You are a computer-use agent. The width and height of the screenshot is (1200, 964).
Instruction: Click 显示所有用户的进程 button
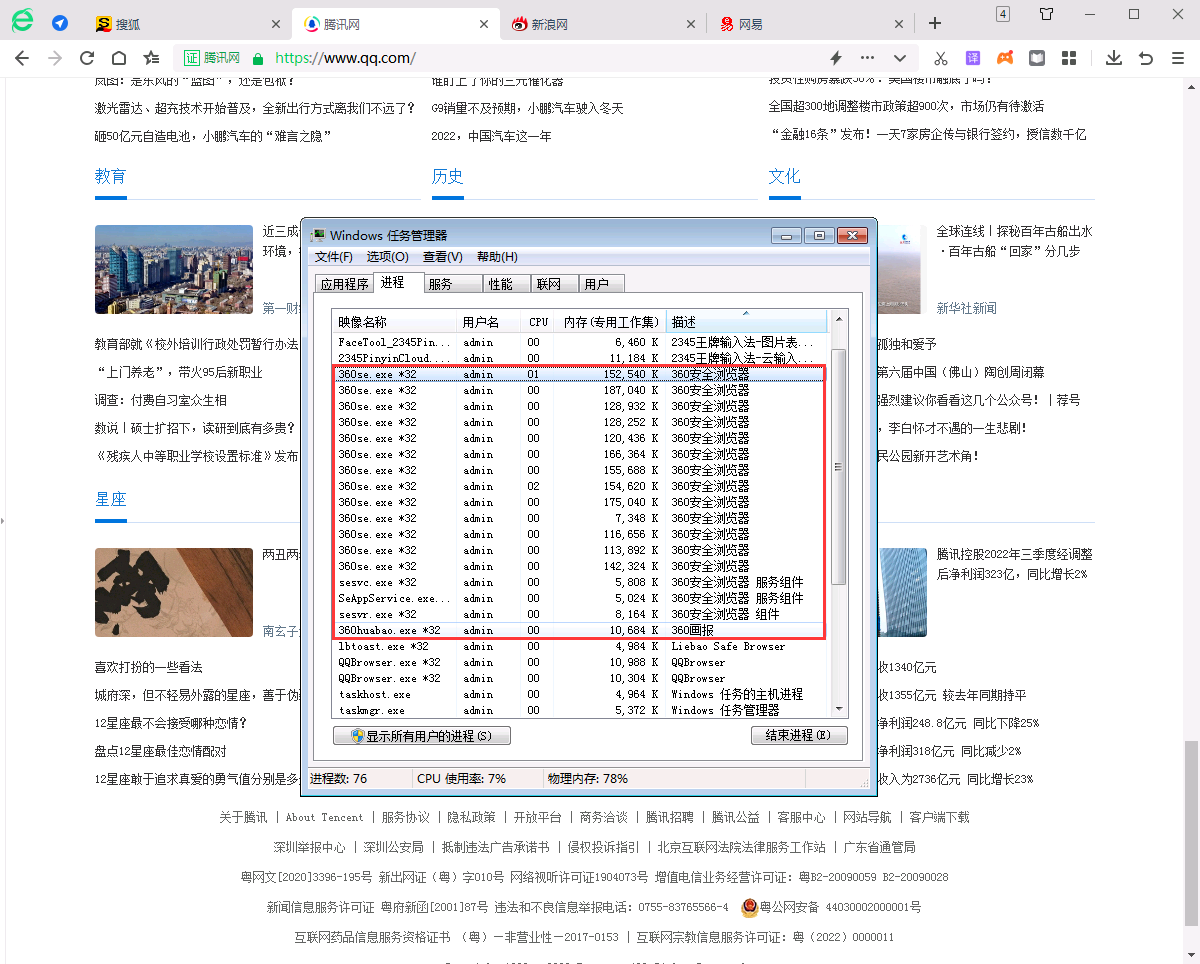422,736
